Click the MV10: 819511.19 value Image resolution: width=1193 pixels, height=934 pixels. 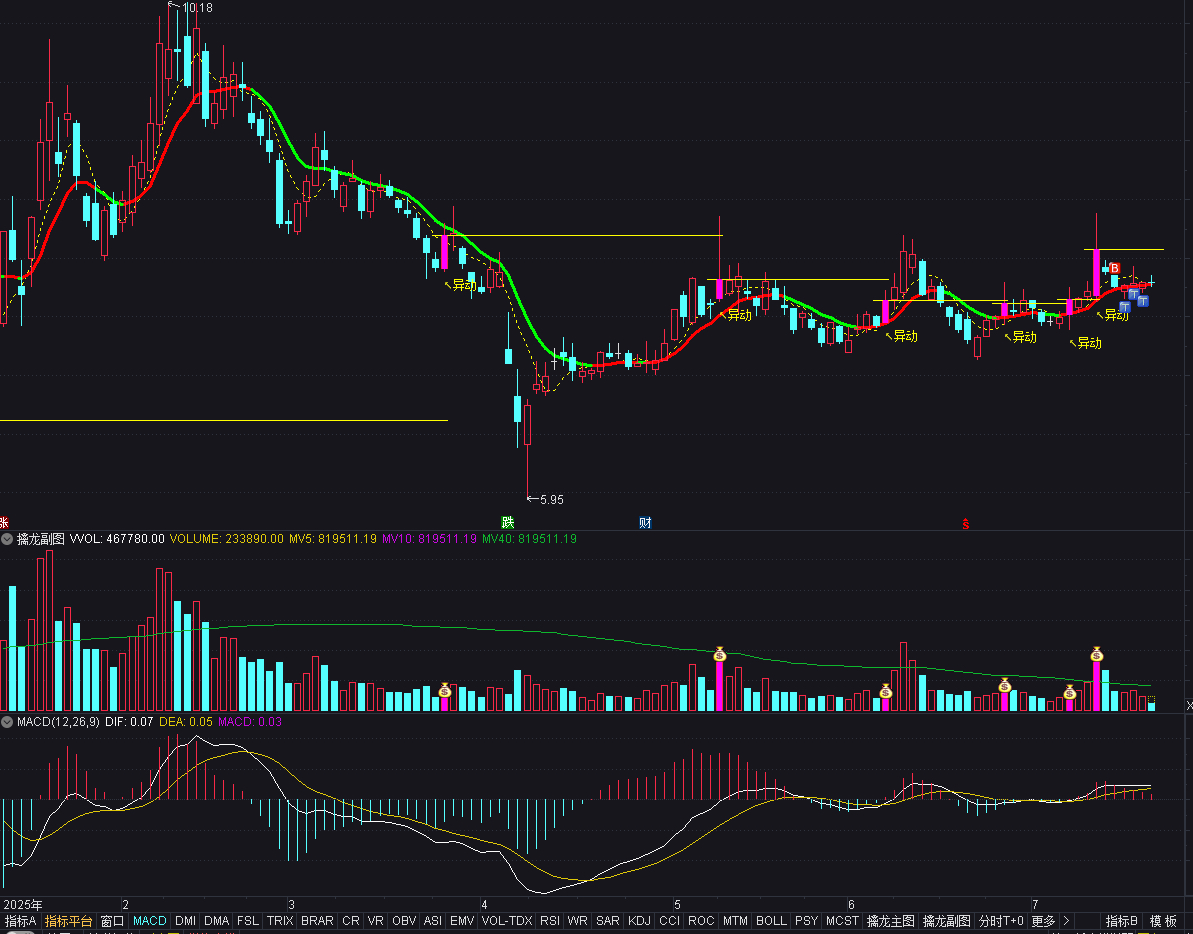tap(429, 539)
